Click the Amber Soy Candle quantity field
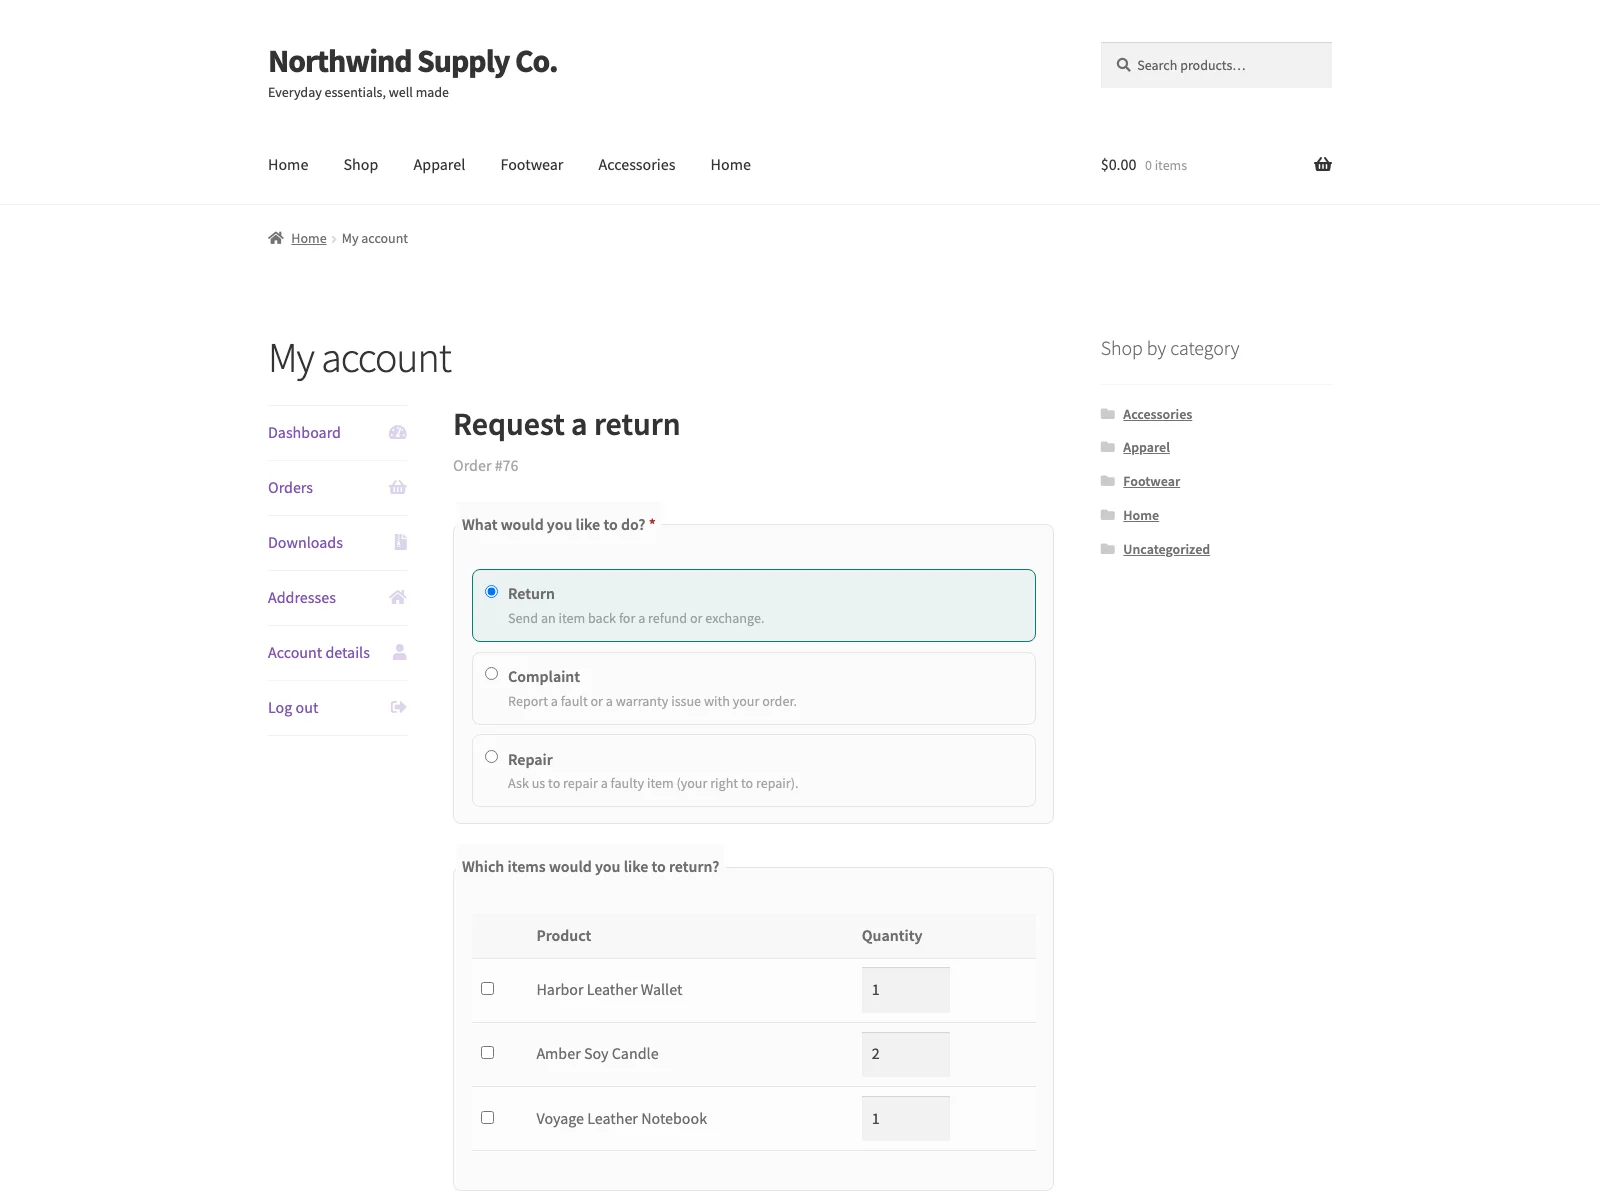 906,1054
